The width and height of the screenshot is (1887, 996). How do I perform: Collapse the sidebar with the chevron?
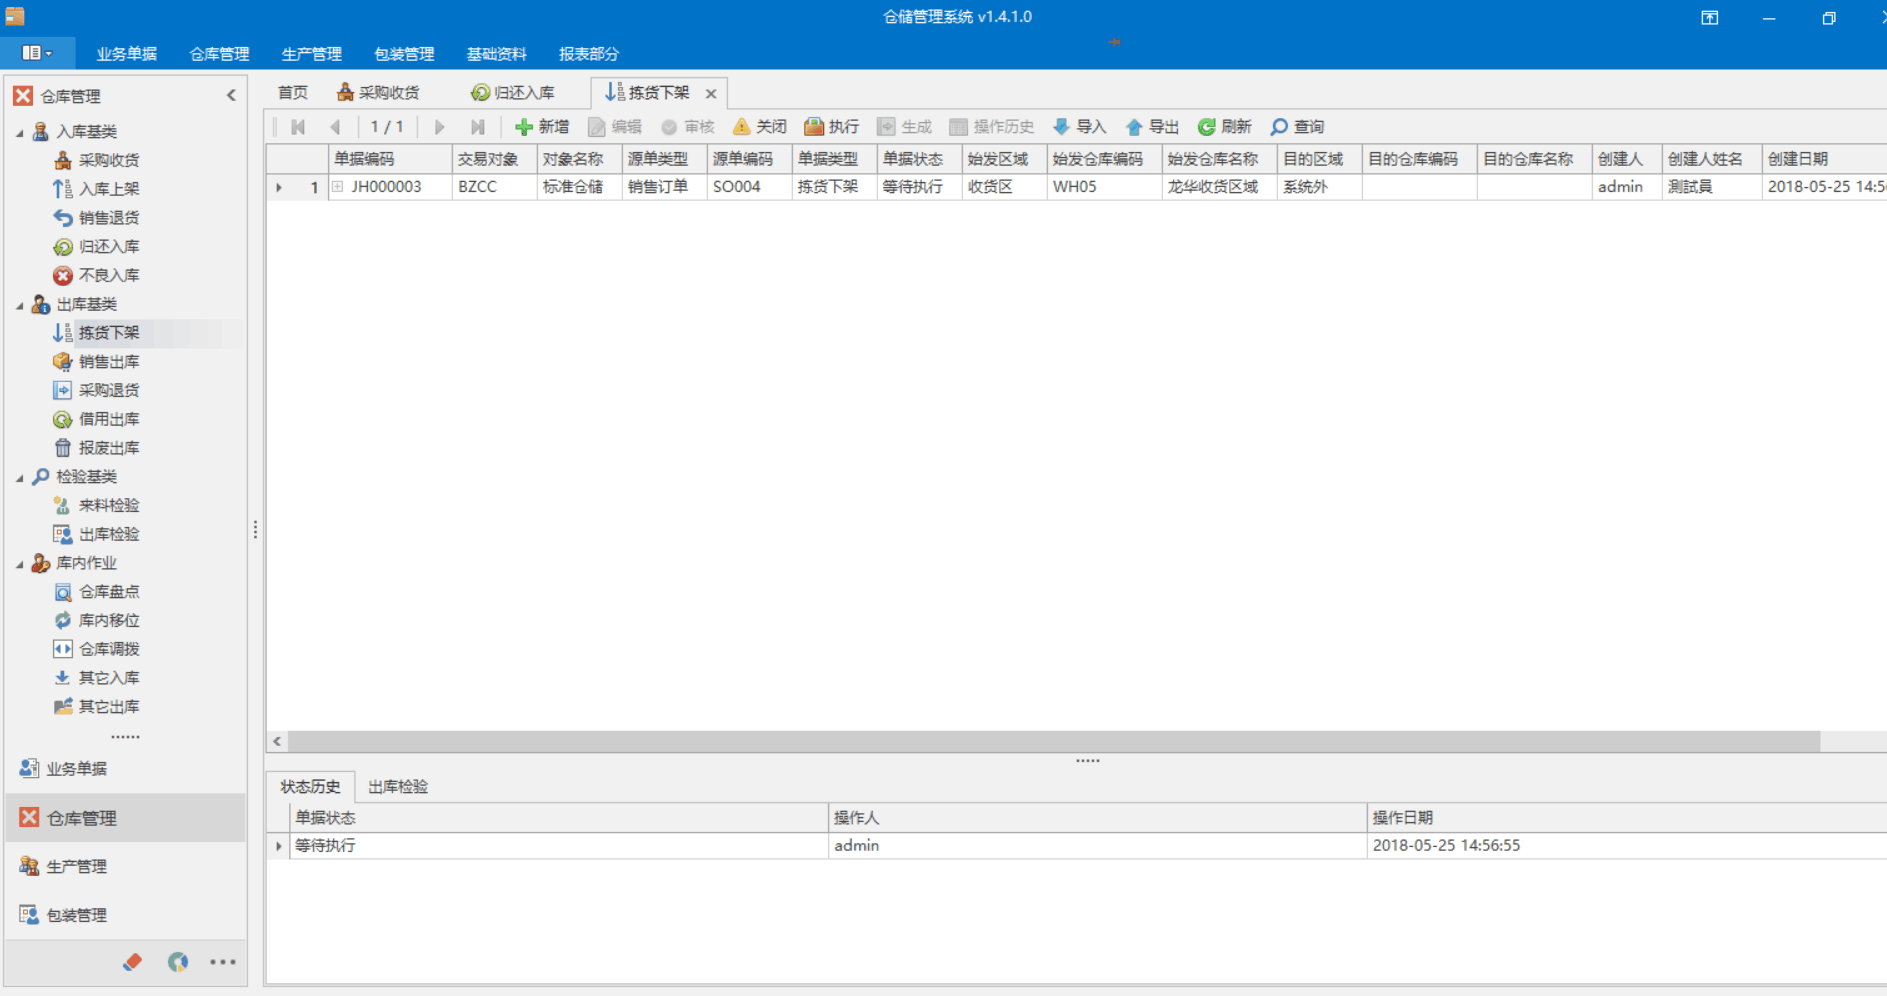pos(231,96)
